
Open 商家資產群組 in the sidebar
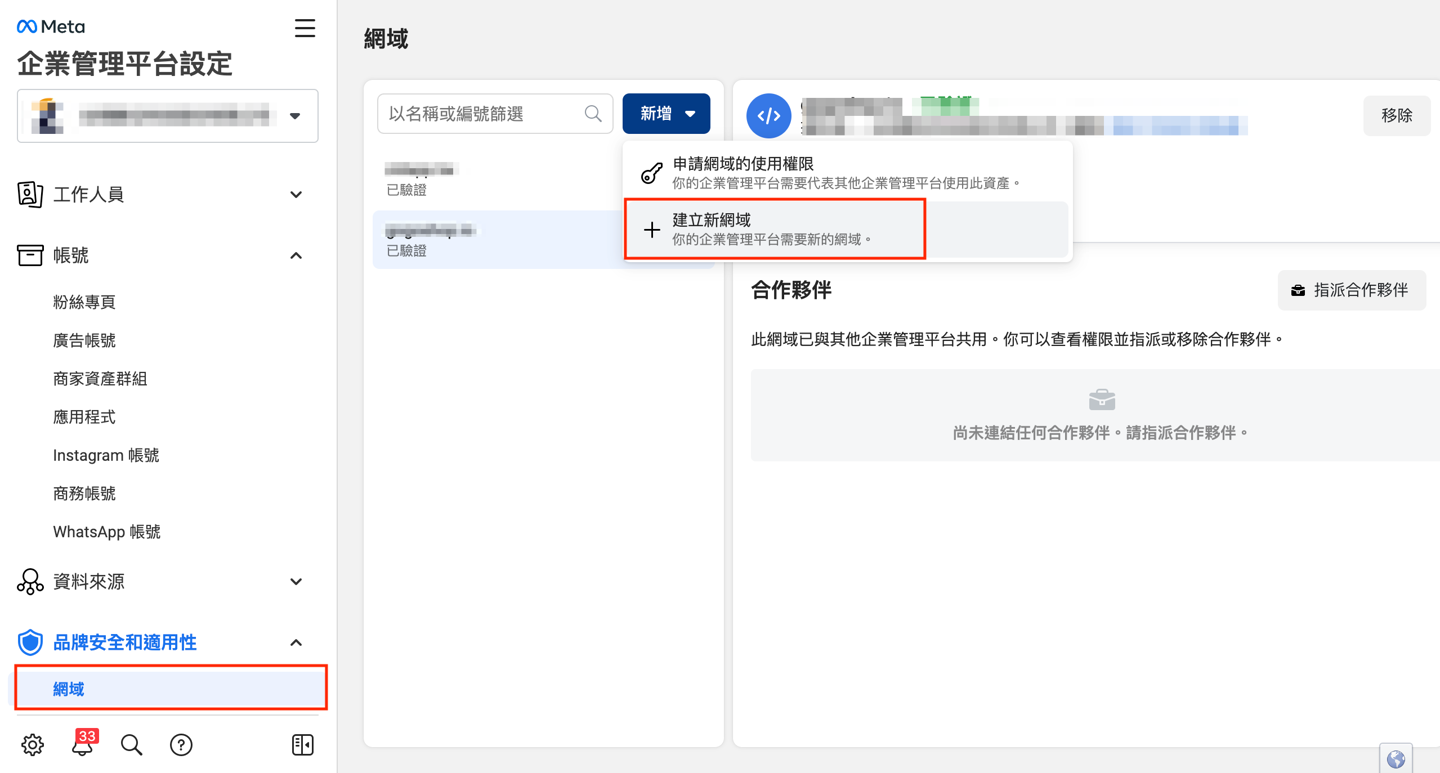click(100, 378)
